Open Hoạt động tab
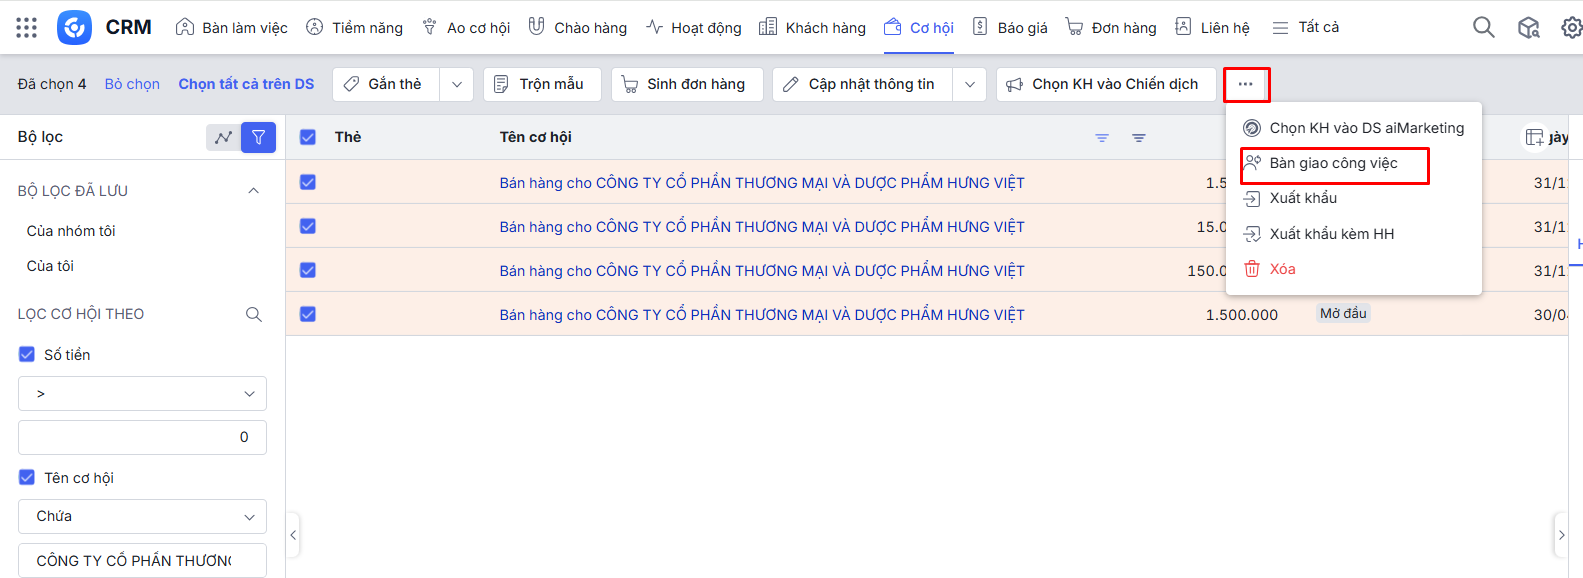Viewport: 1583px width, 578px height. (694, 28)
